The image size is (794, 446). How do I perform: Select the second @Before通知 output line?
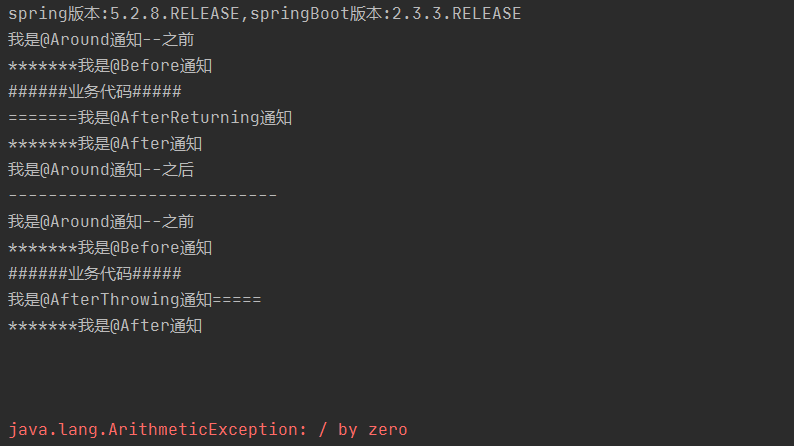tap(110, 248)
